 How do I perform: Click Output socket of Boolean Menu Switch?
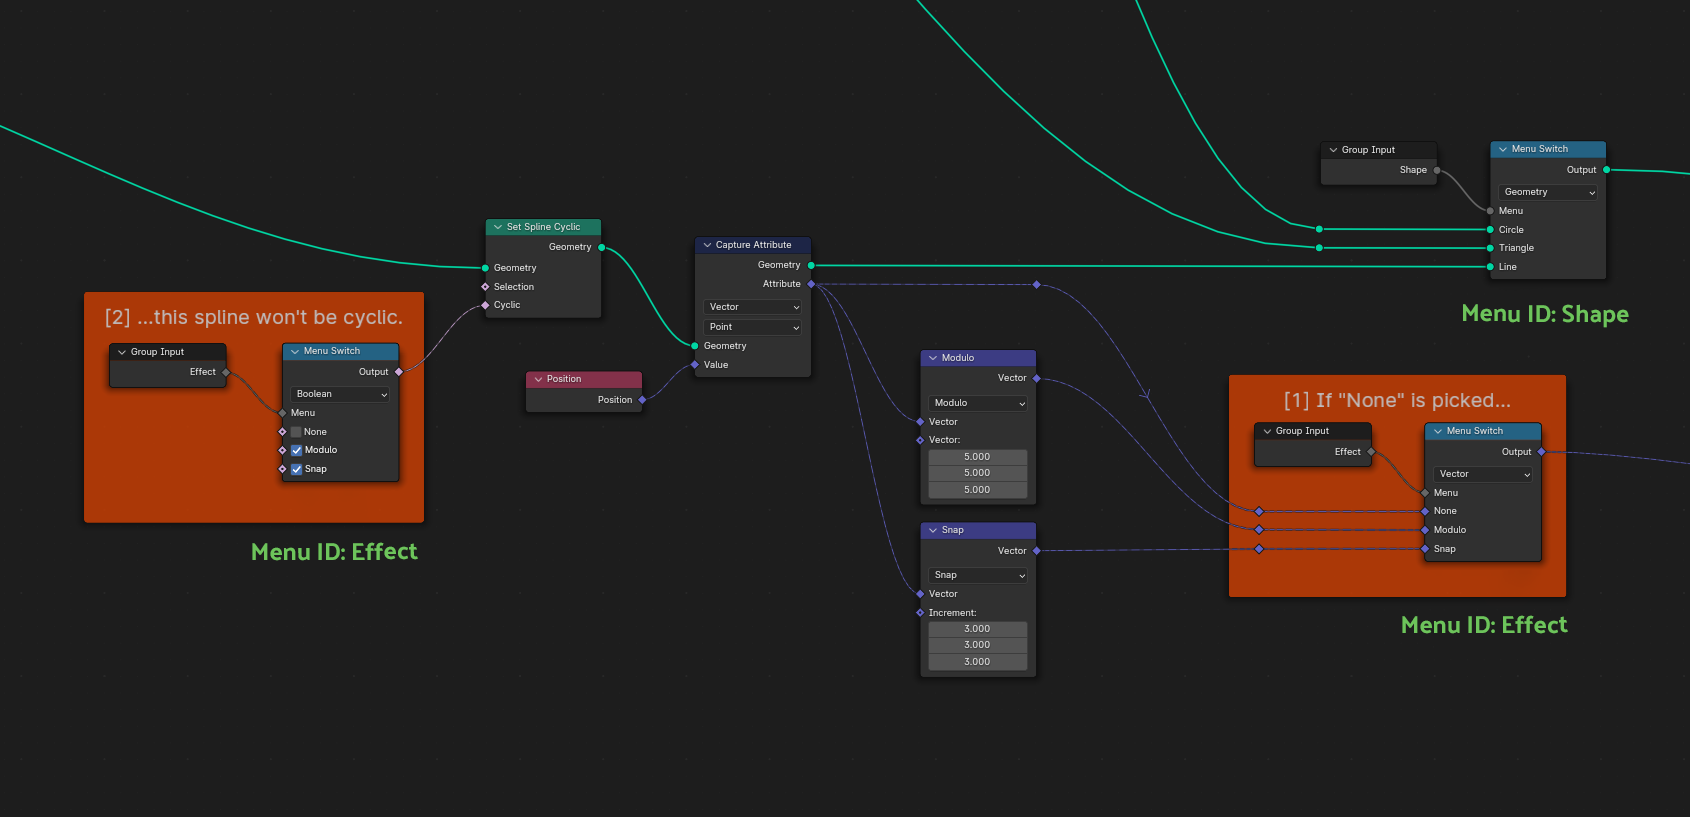[399, 372]
